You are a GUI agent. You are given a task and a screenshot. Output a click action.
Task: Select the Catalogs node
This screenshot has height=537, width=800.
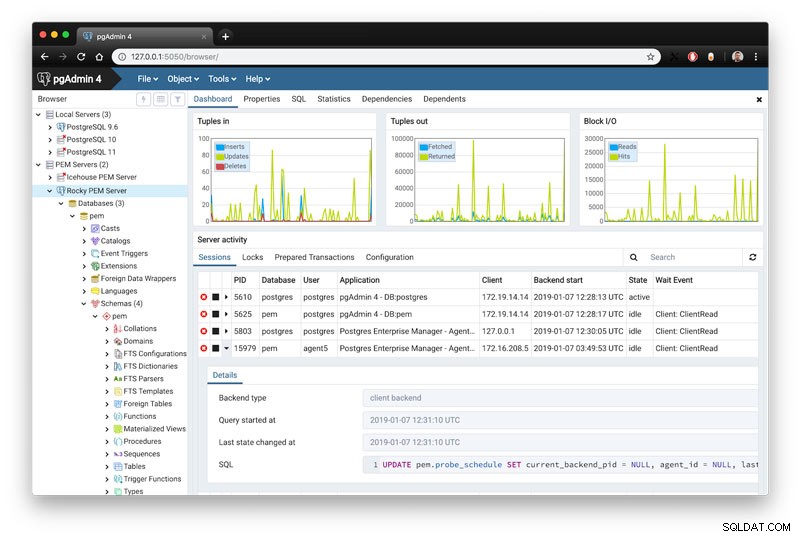coord(115,241)
